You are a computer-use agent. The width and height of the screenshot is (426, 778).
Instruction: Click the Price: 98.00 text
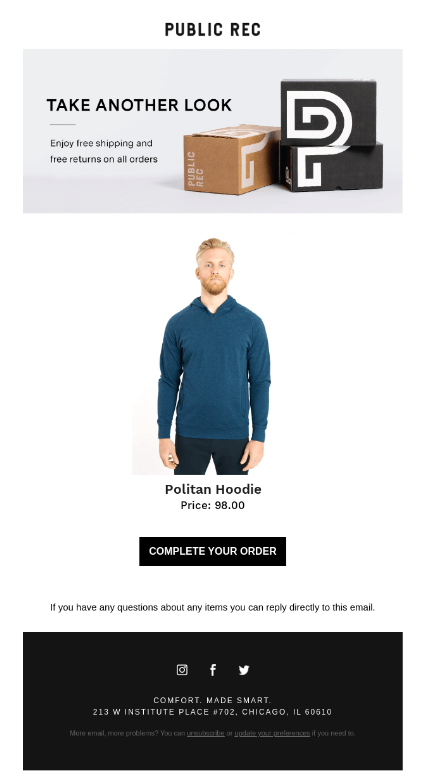[213, 505]
